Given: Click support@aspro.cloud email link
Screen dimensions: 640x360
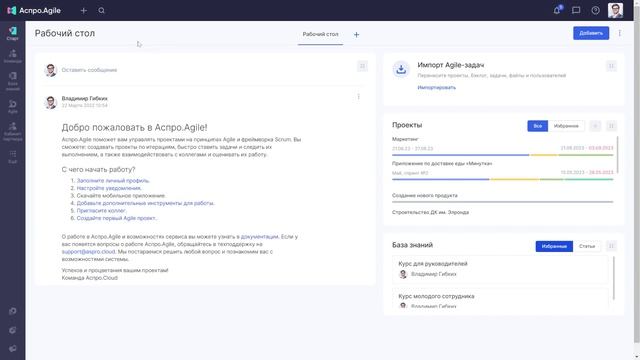Looking at the screenshot, I should point(89,251).
